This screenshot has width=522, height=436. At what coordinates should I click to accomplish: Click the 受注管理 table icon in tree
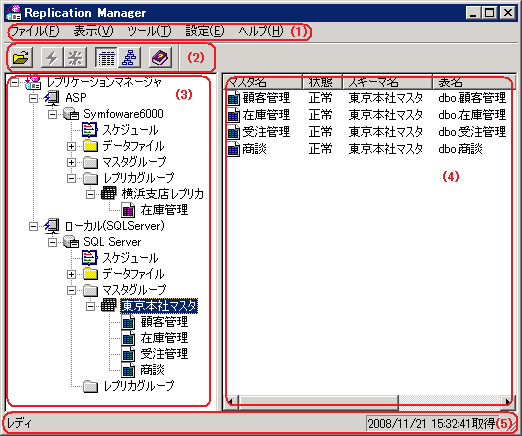pyautogui.click(x=128, y=354)
